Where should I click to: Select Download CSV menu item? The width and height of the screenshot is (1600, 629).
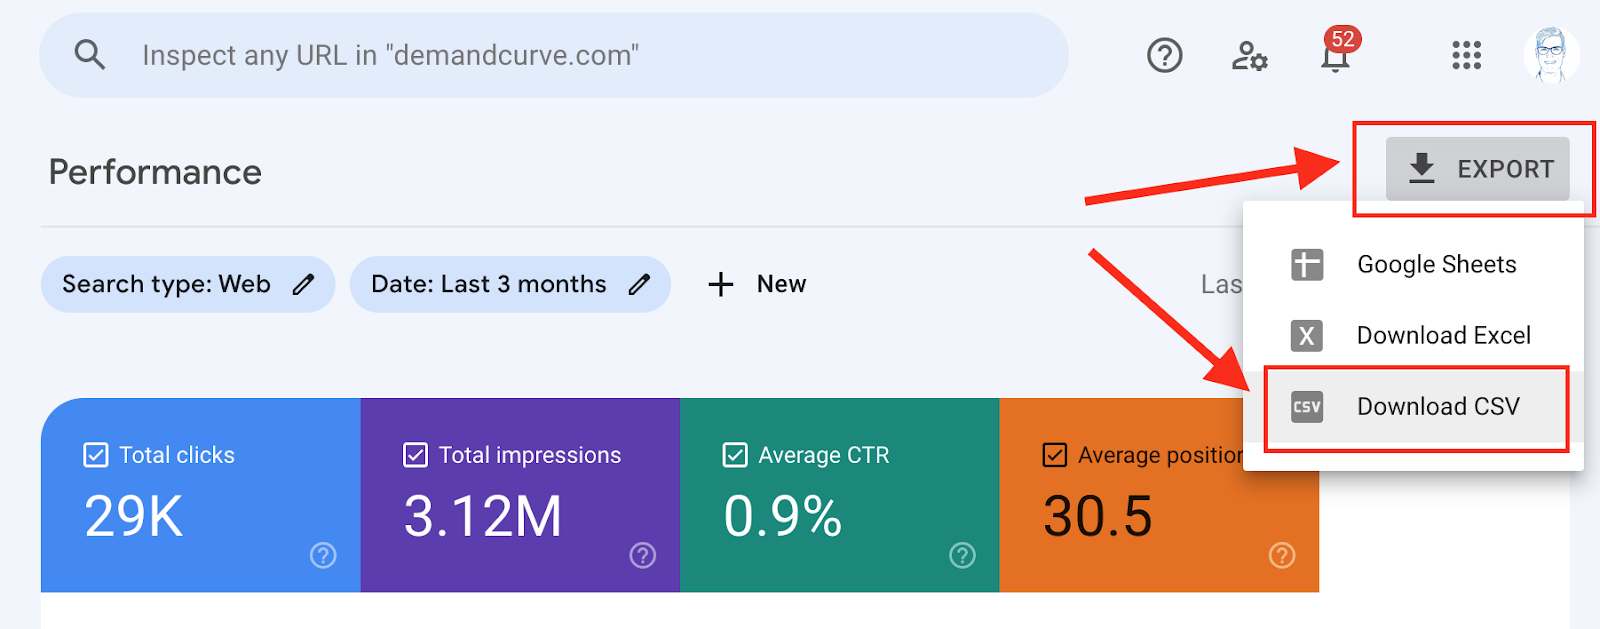pos(1437,407)
